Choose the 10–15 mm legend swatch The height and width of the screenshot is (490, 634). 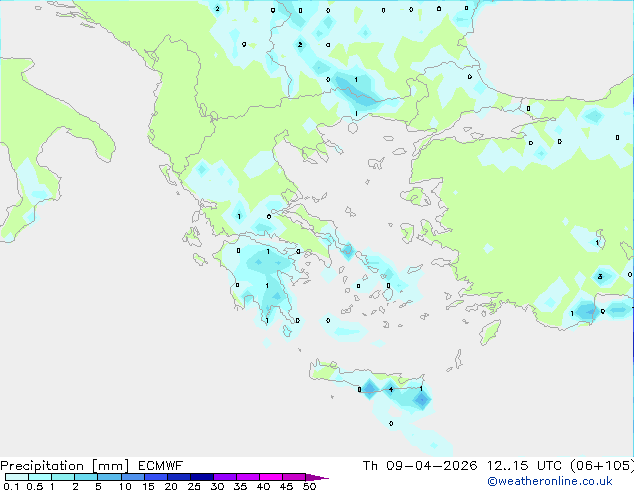(132, 477)
